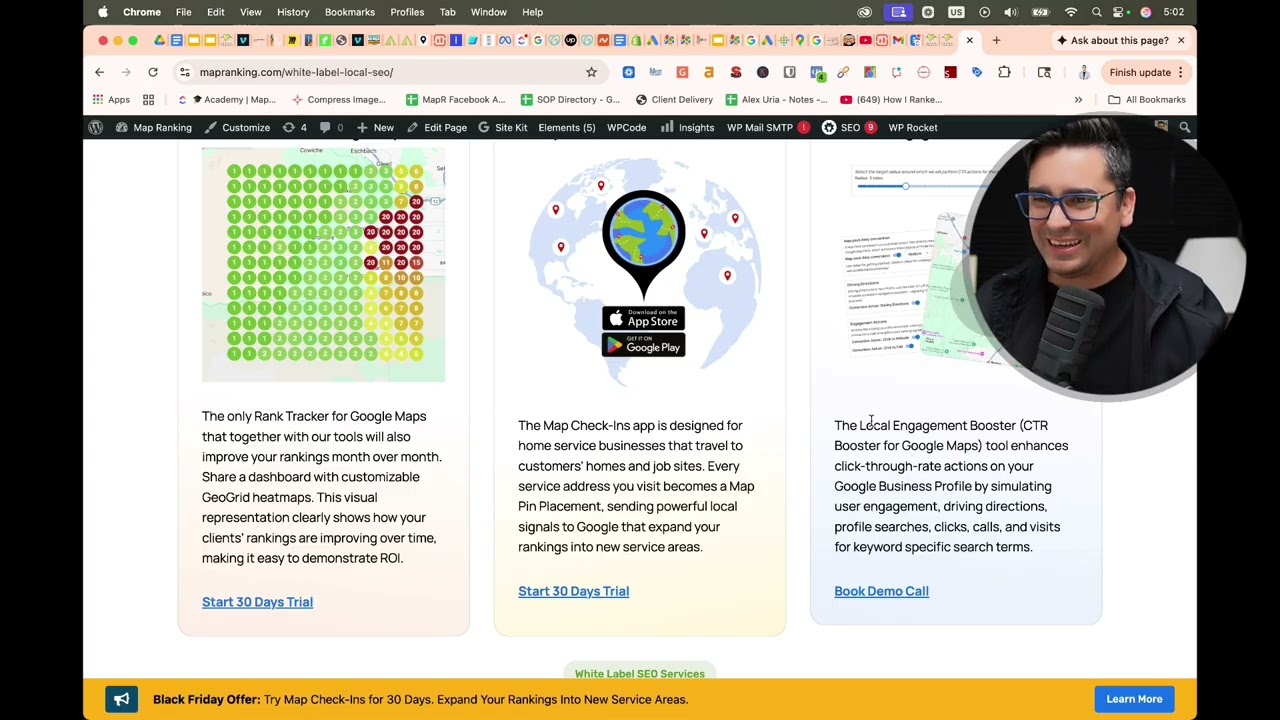Open a new browser tab
Screen dimensions: 1280x720
point(996,40)
